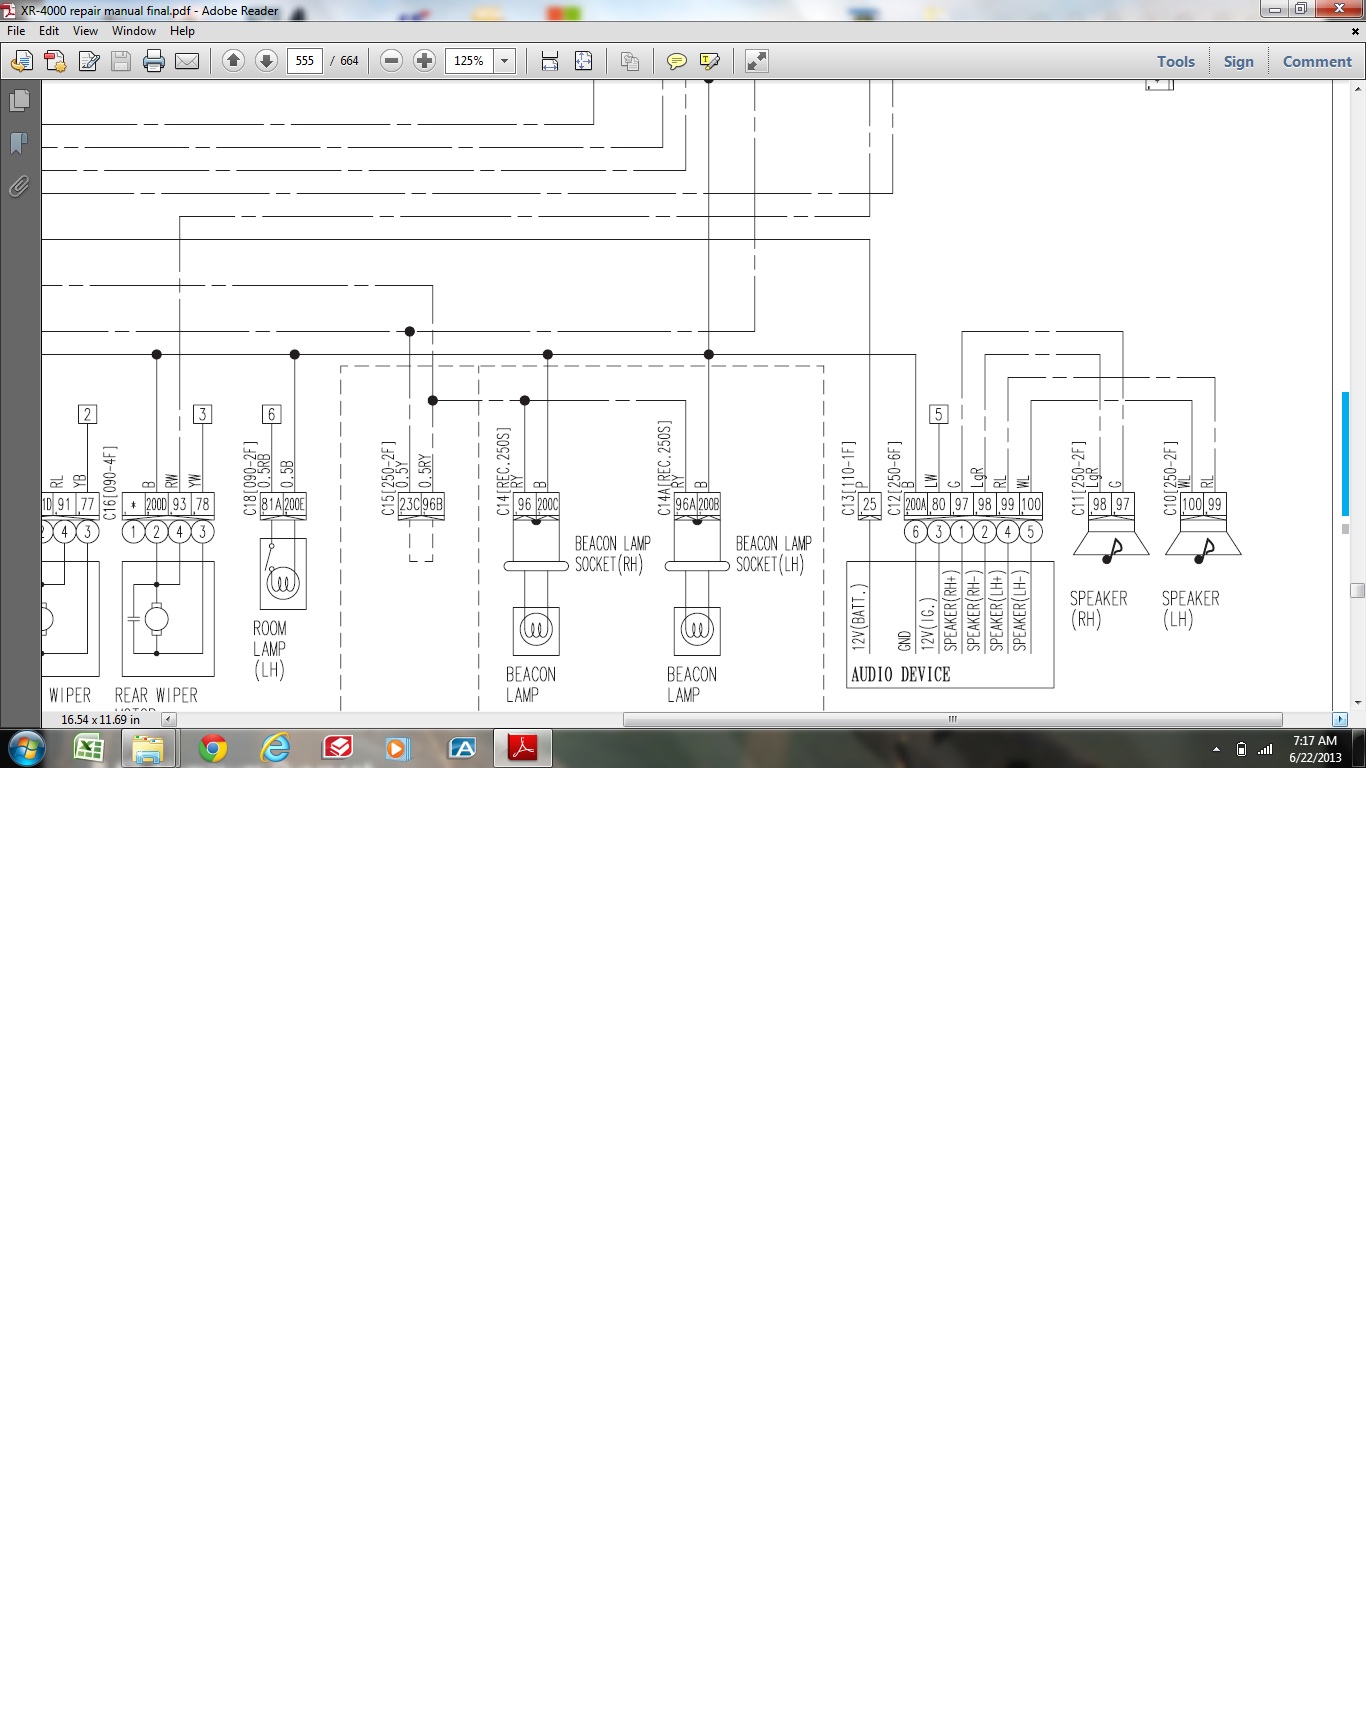The image size is (1366, 1729).
Task: Click the Sign button
Action: pos(1238,61)
